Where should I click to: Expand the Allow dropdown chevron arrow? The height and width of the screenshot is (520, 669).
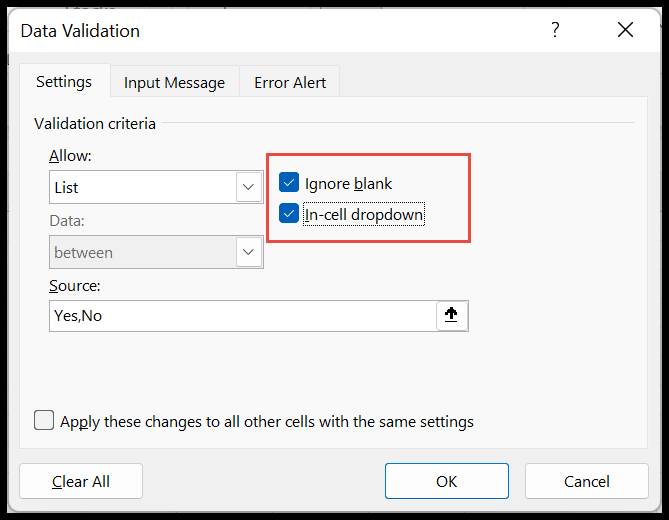[248, 187]
